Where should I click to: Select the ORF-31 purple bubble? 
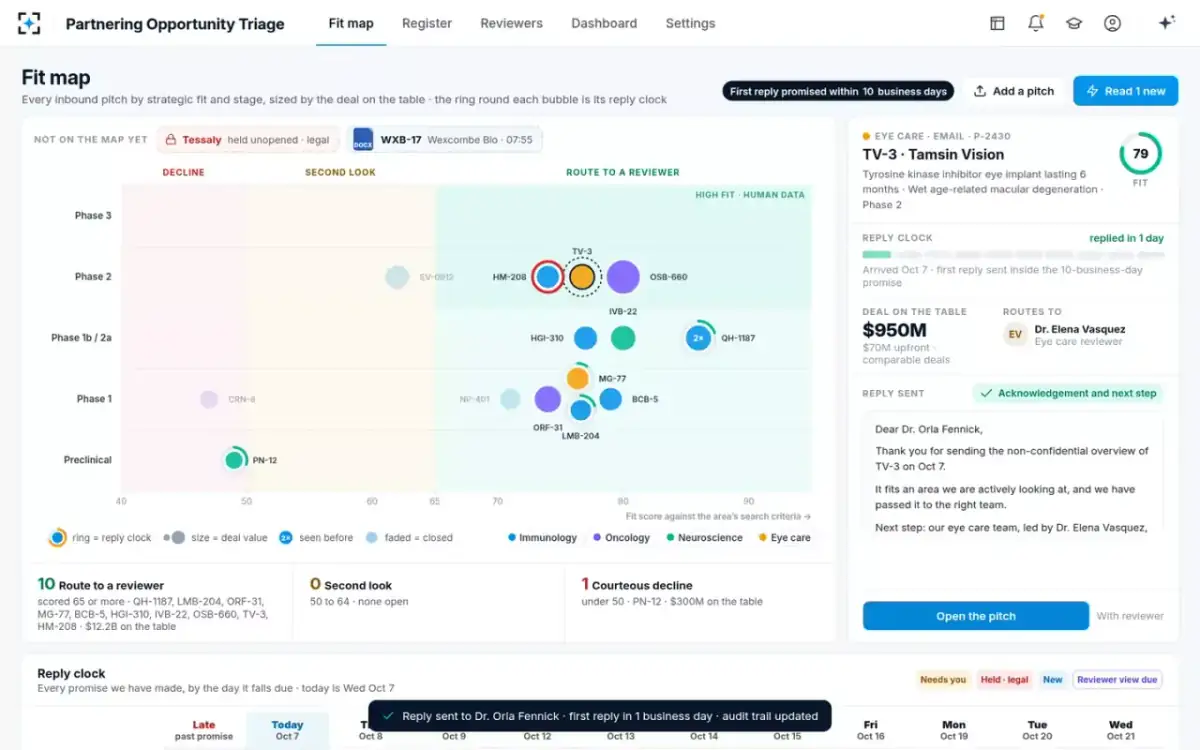(547, 399)
